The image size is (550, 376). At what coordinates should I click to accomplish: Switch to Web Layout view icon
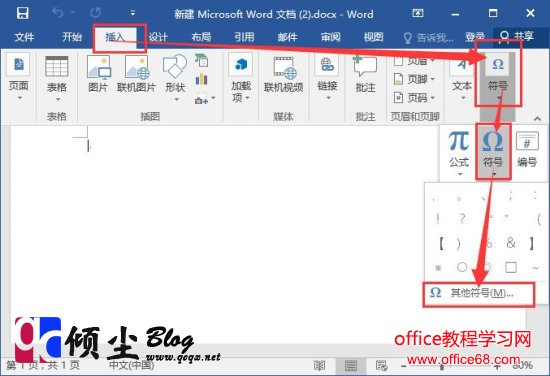coord(381,366)
